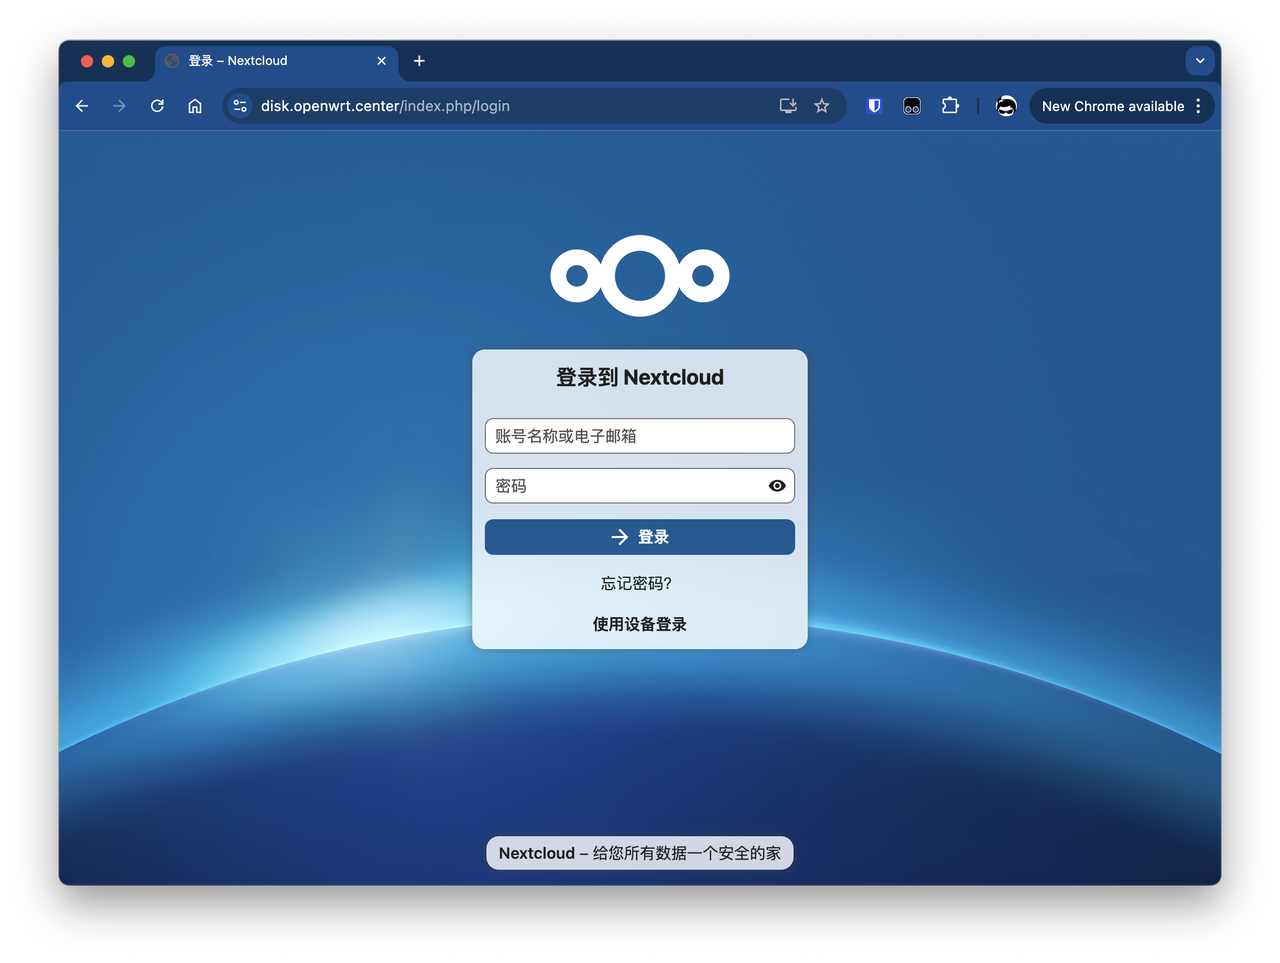Go back to the previous page
Image resolution: width=1280 pixels, height=963 pixels.
coord(82,106)
